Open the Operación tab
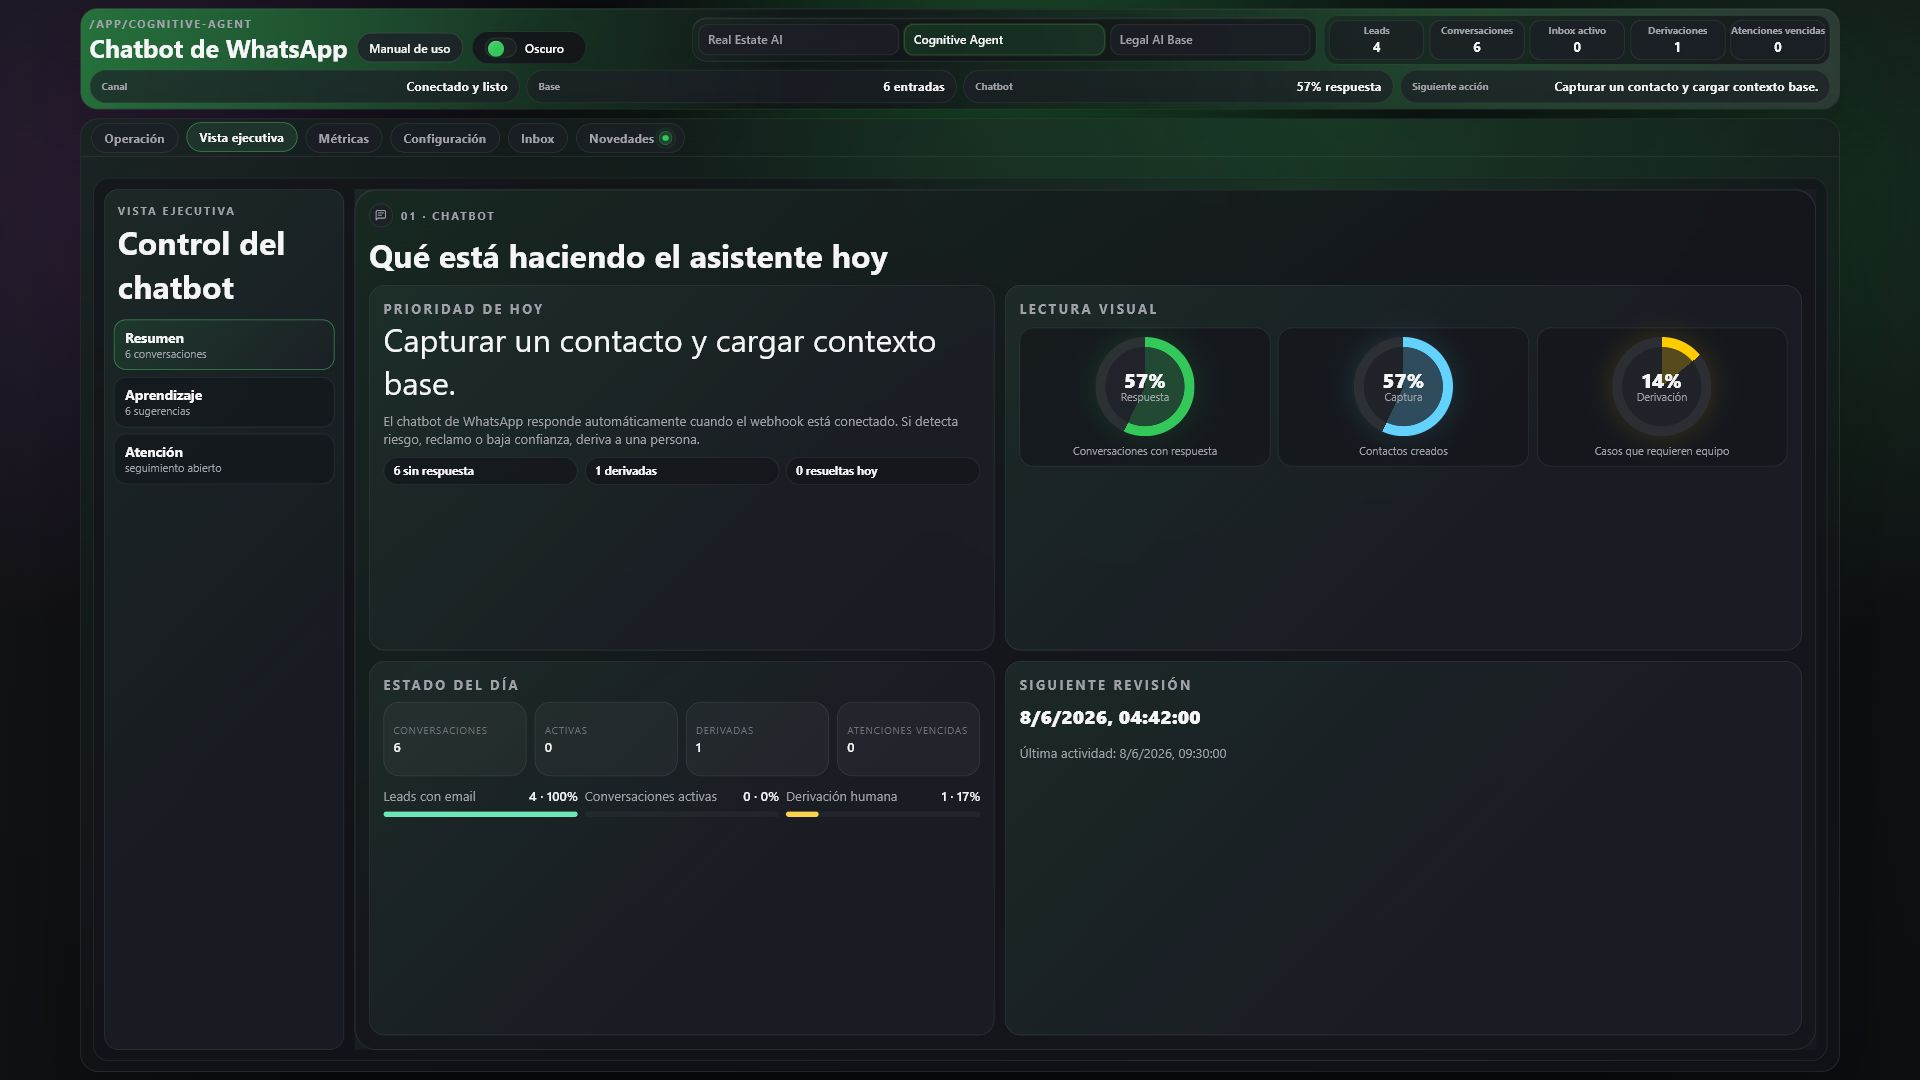 tap(134, 138)
